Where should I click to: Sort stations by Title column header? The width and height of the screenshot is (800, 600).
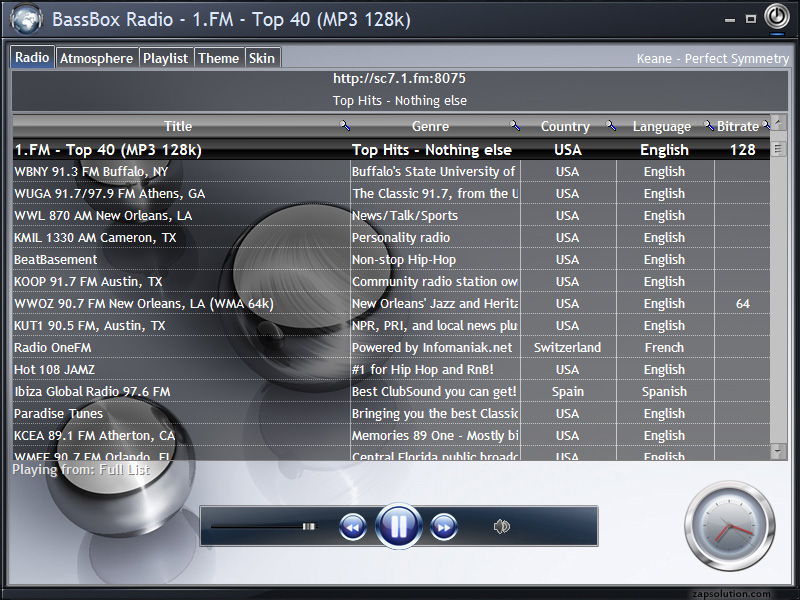178,126
